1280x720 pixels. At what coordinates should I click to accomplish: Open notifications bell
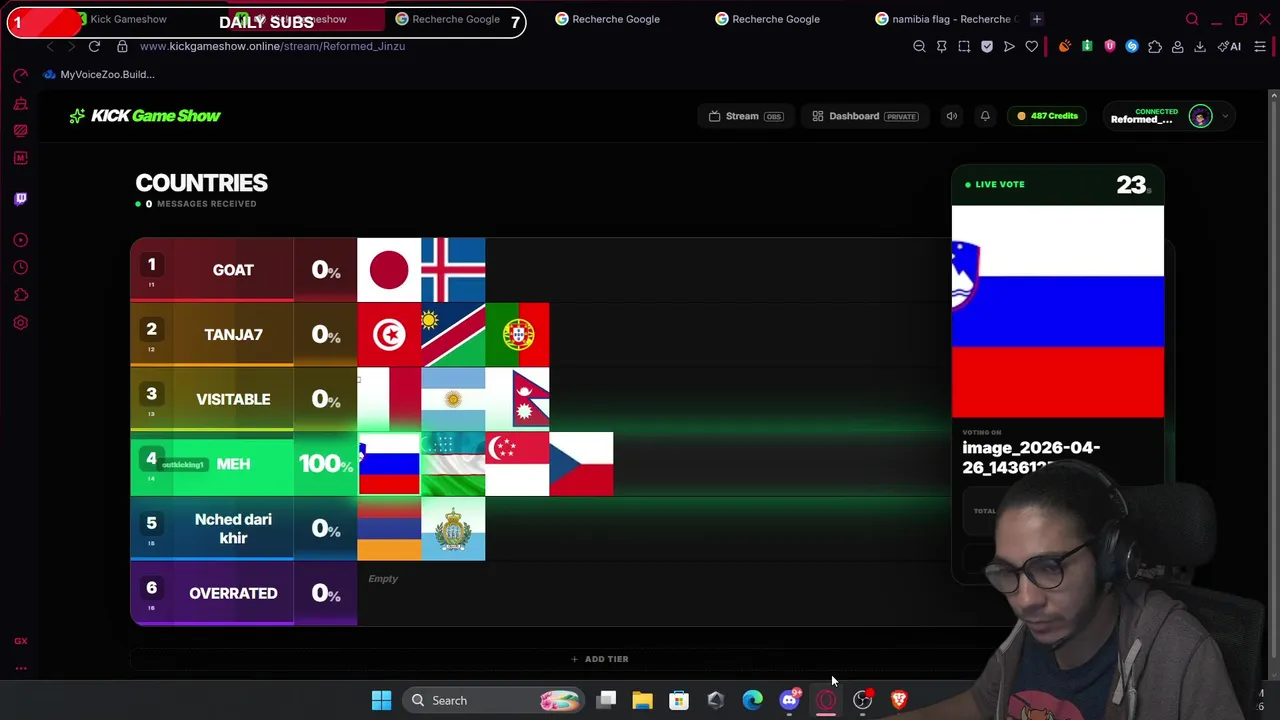(x=985, y=116)
